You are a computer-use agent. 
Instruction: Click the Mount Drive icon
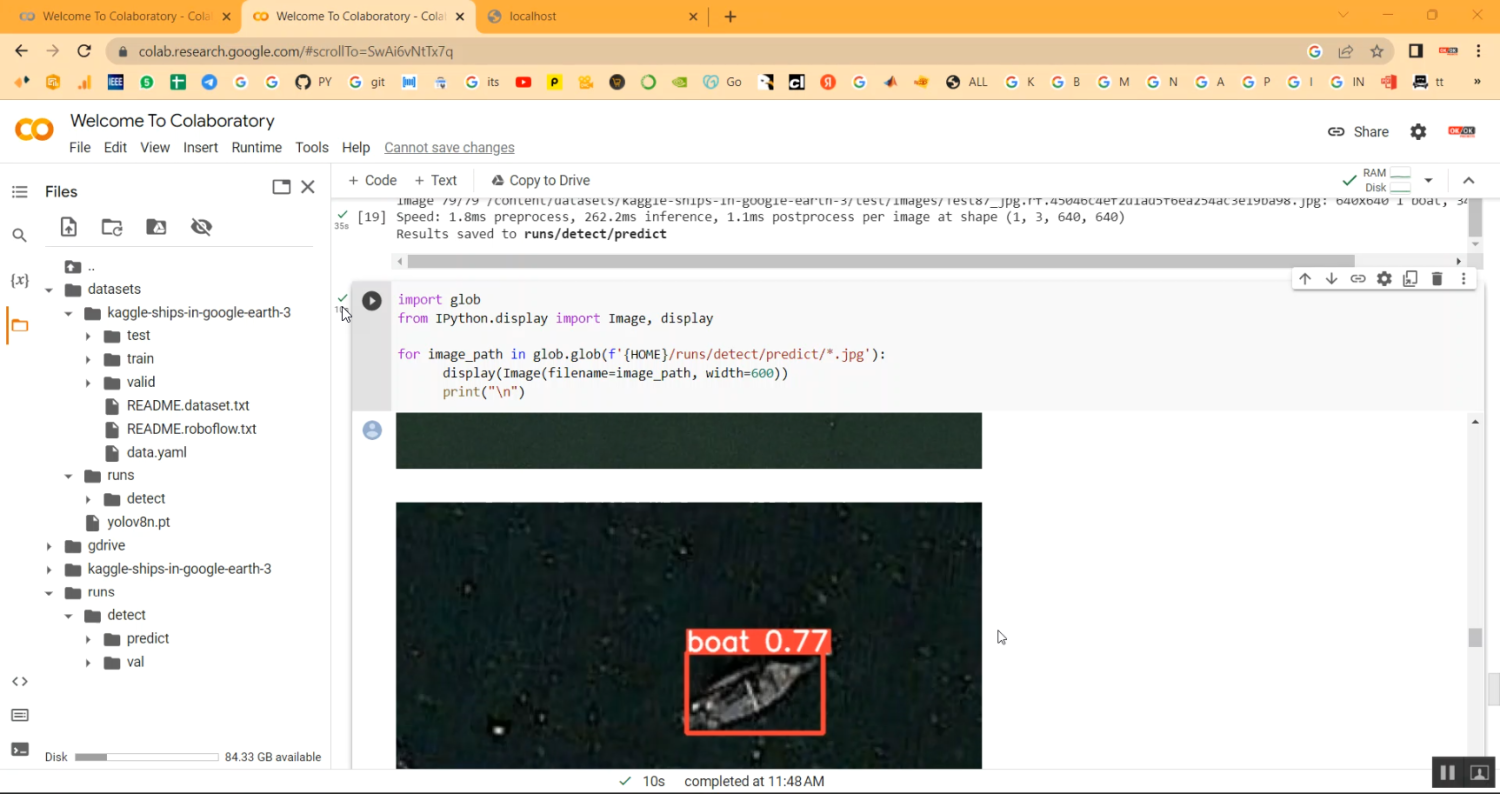pos(156,227)
